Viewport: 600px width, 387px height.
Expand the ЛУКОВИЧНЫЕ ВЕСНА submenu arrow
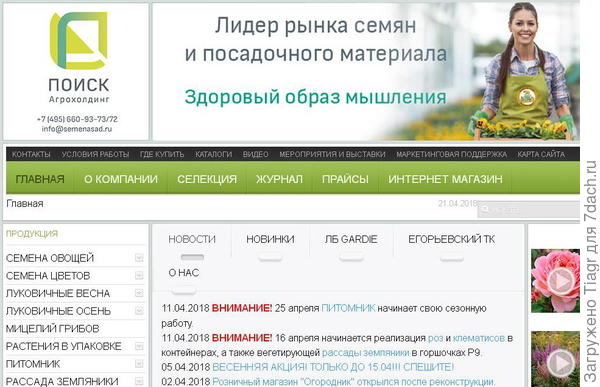coord(139,293)
